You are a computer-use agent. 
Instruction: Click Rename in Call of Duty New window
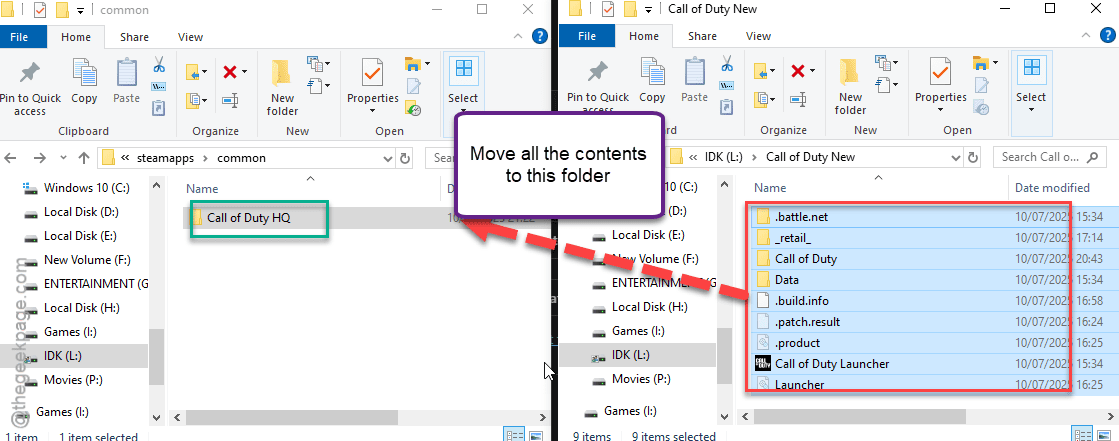(798, 100)
